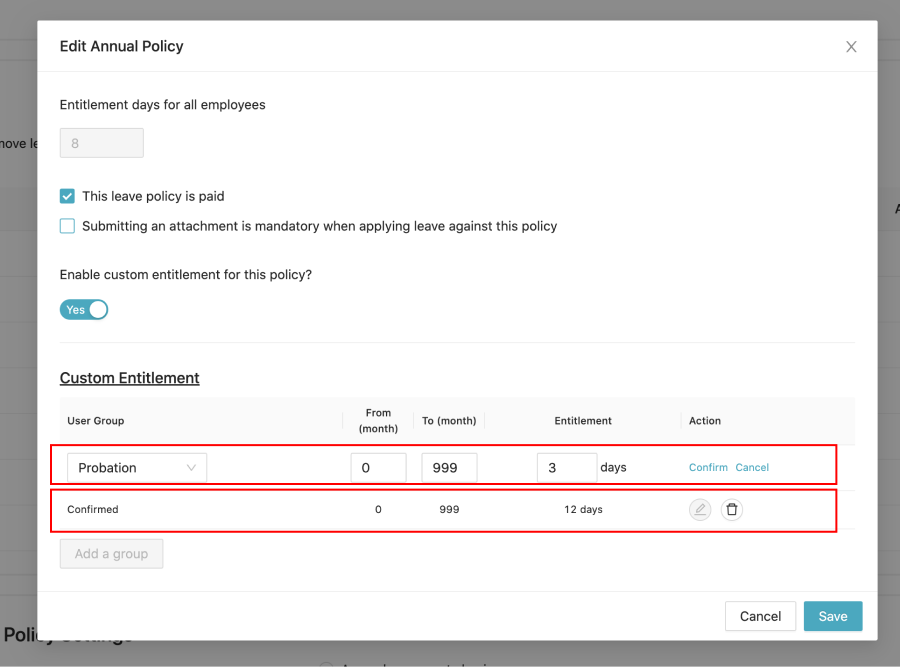Viewport: 900px width, 667px height.
Task: Save the annual policy changes
Action: coord(833,616)
